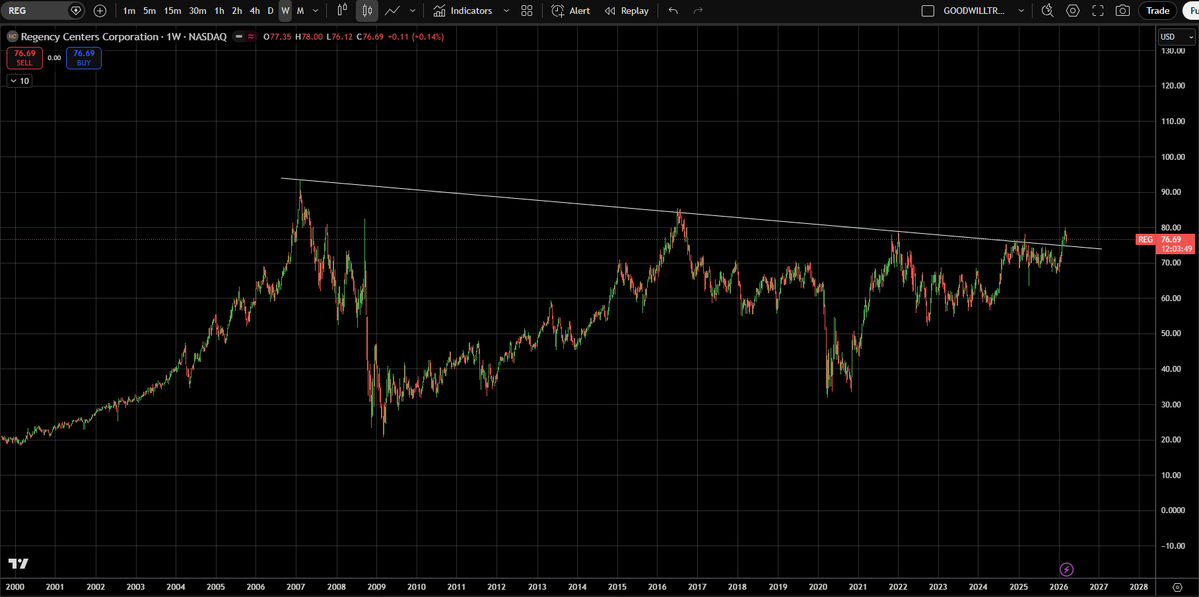
Task: Click the purple lightning event marker
Action: point(1066,569)
